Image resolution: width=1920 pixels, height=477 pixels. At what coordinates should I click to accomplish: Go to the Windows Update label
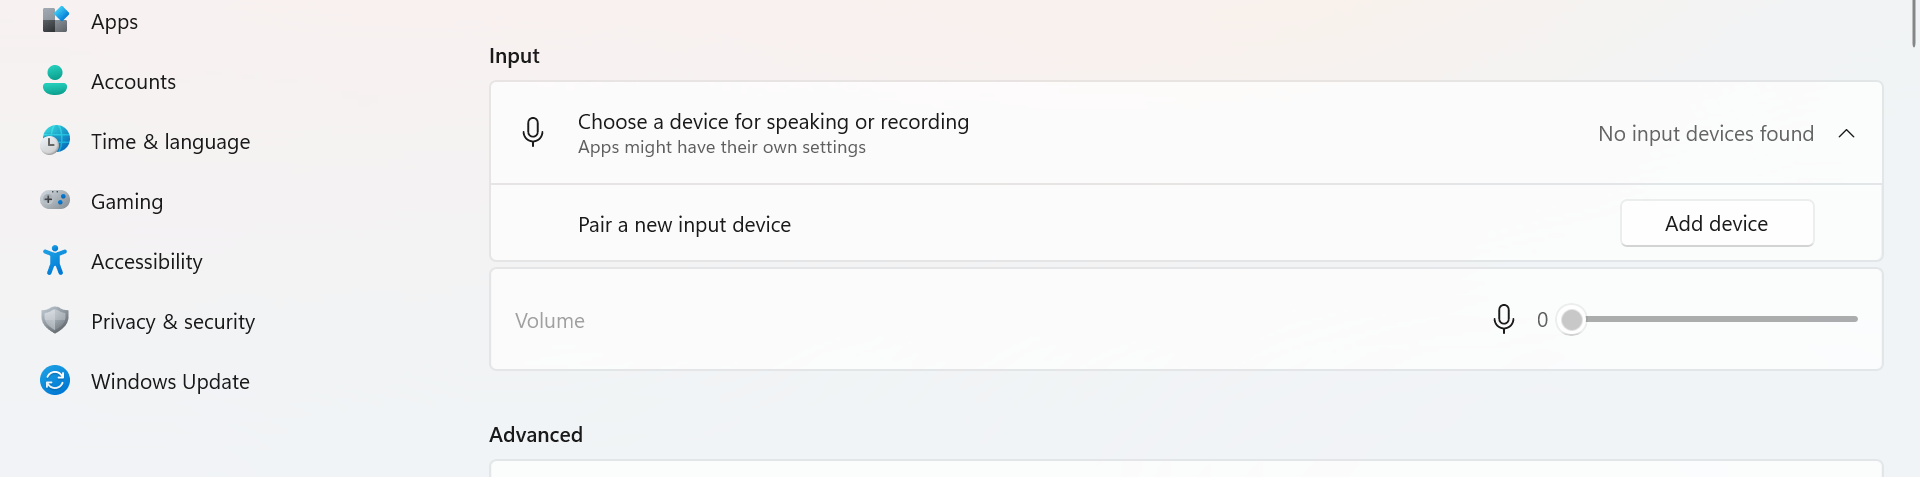[170, 382]
